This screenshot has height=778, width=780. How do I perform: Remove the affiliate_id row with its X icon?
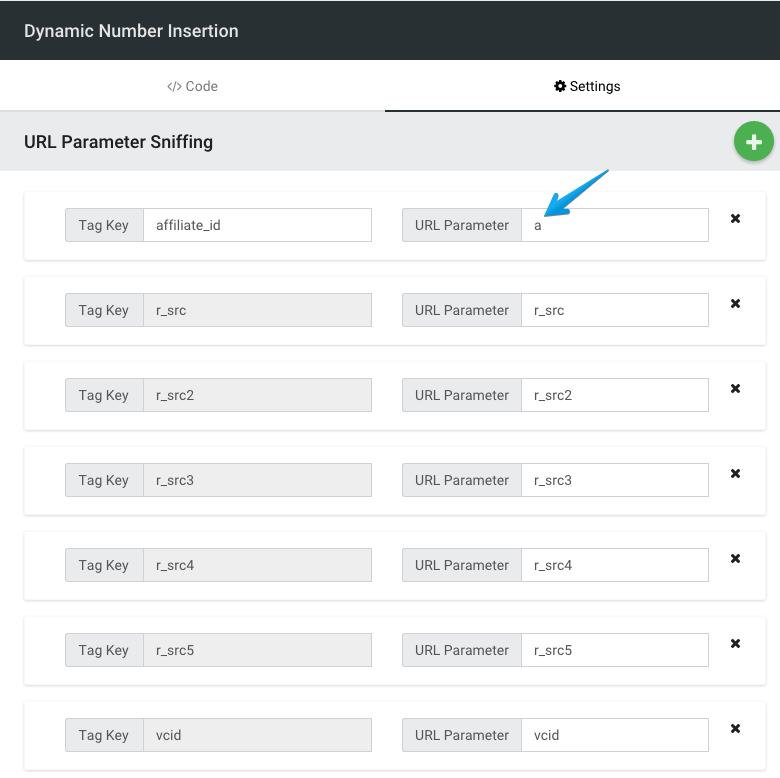(x=735, y=219)
